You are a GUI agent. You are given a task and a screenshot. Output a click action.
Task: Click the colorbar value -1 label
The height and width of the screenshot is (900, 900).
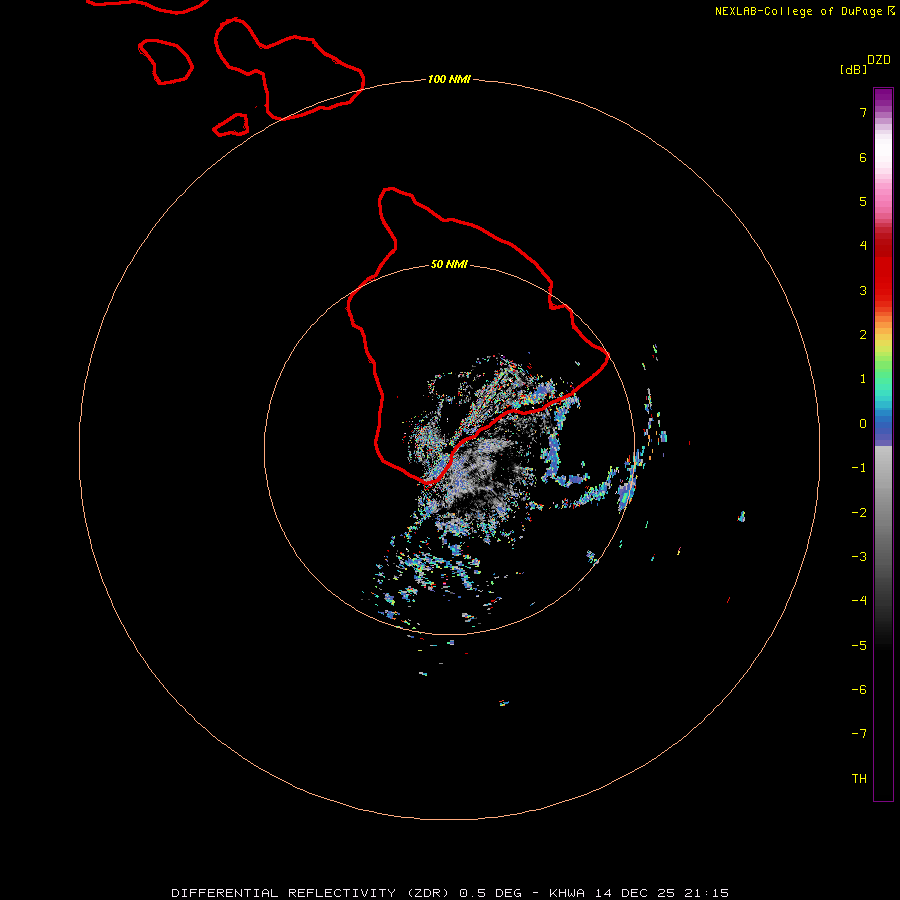coord(859,468)
